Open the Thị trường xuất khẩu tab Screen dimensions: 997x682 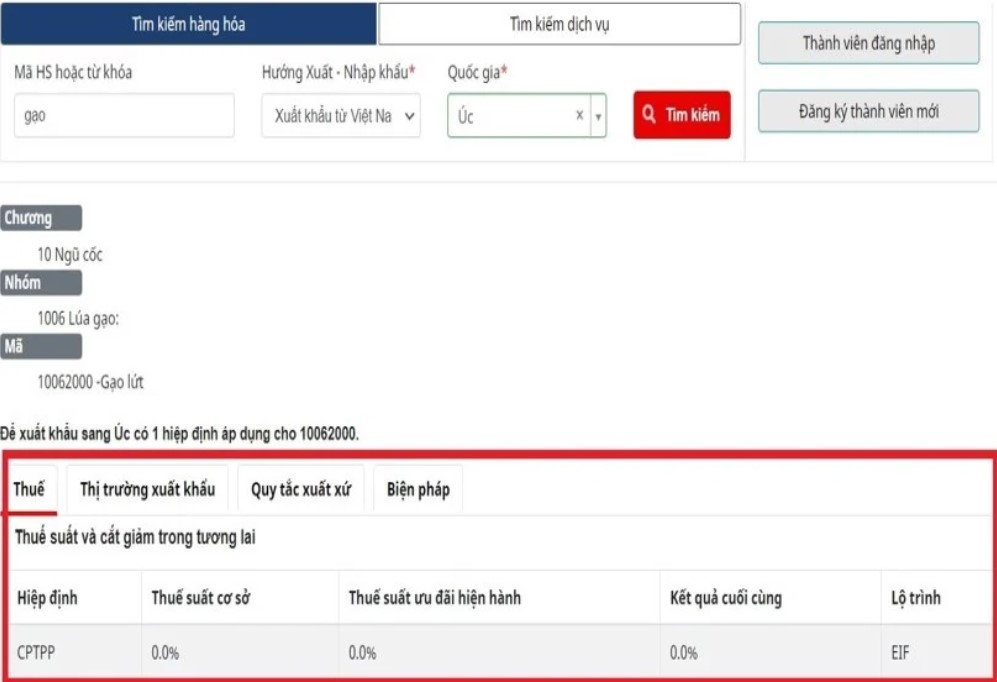(x=148, y=489)
